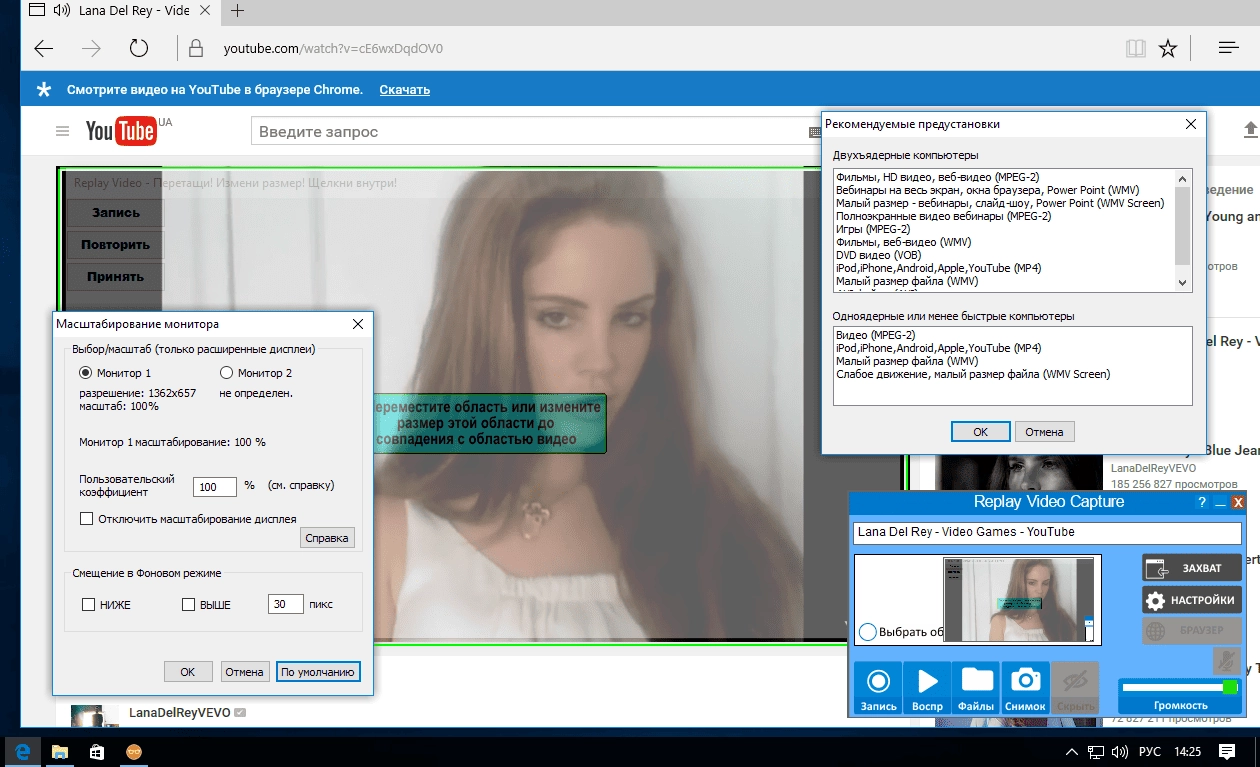Image resolution: width=1260 pixels, height=767 pixels.
Task: Open the Action Center notification icon
Action: [1227, 752]
